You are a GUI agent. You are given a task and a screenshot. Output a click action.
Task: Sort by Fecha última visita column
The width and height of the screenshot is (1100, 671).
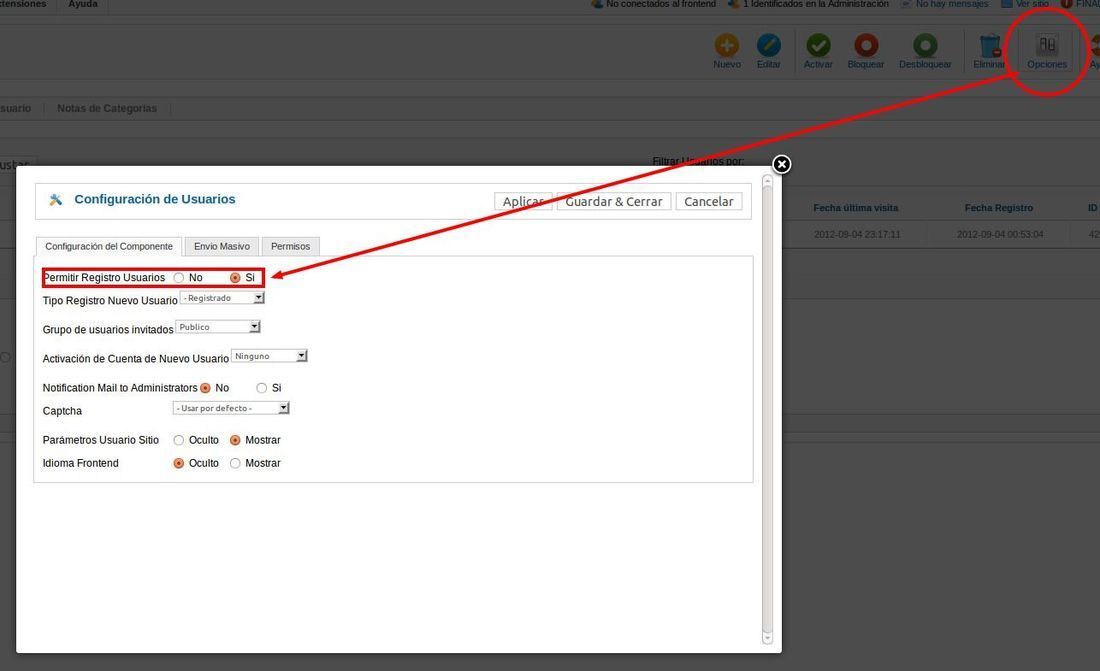855,208
